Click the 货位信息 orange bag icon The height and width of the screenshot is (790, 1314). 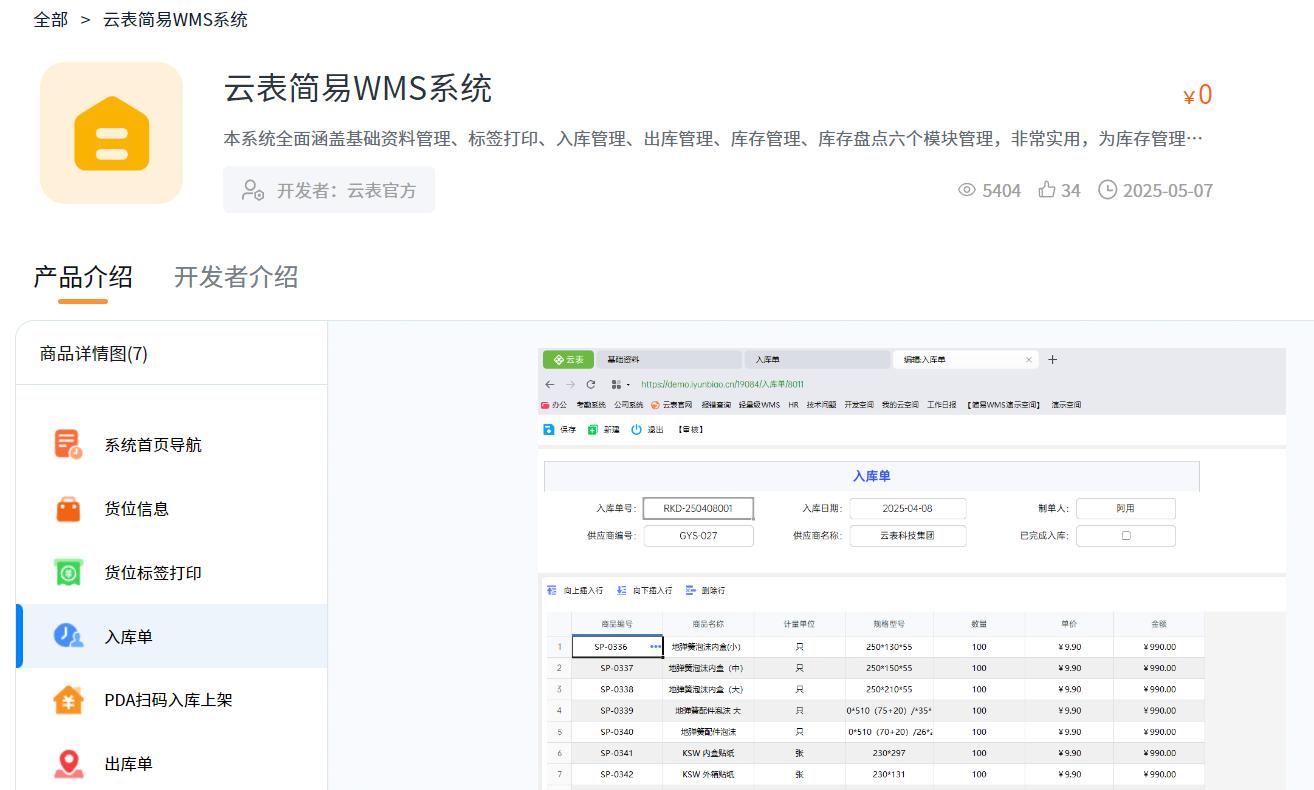69,509
